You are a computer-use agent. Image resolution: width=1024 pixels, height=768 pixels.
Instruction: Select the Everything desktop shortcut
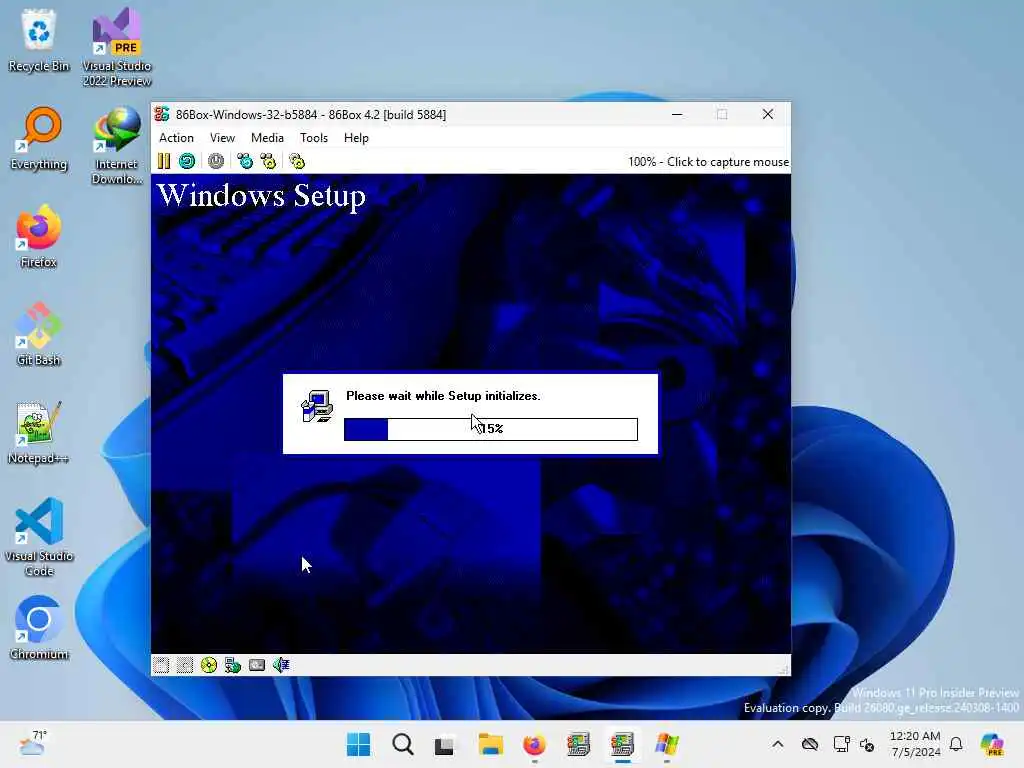pos(39,138)
